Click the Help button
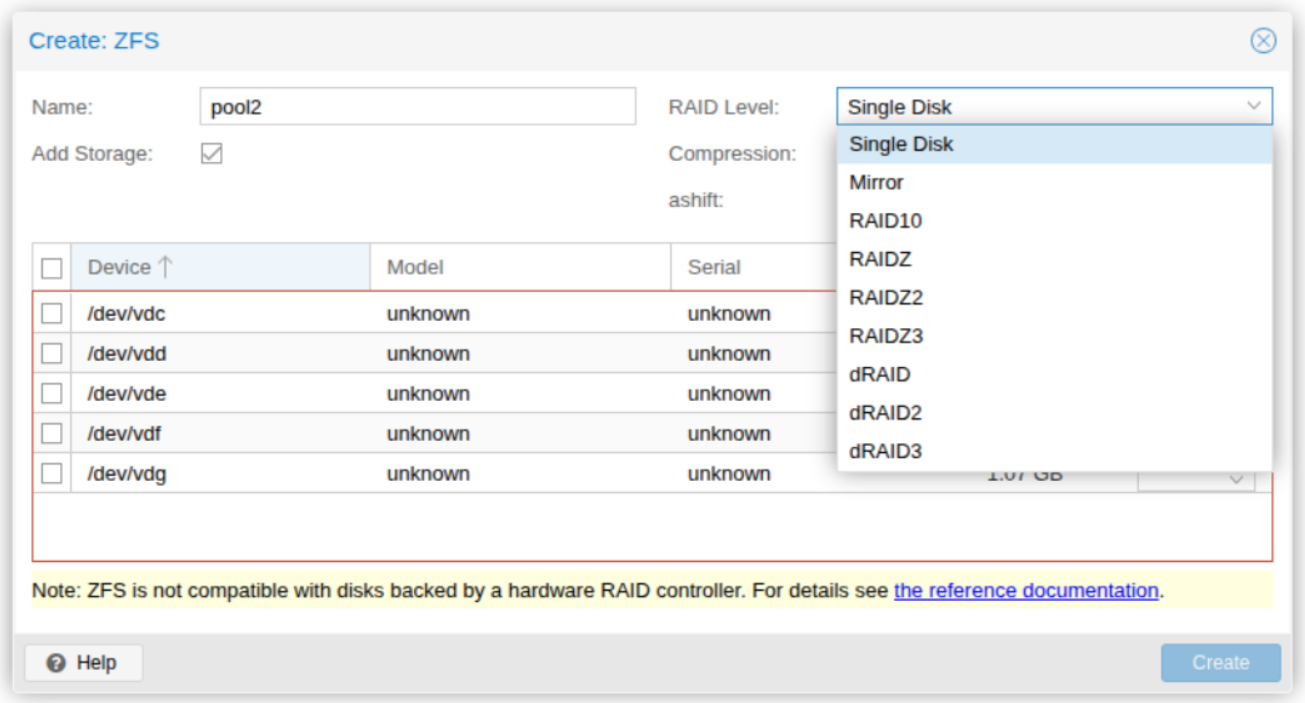The height and width of the screenshot is (703, 1305). coord(84,663)
